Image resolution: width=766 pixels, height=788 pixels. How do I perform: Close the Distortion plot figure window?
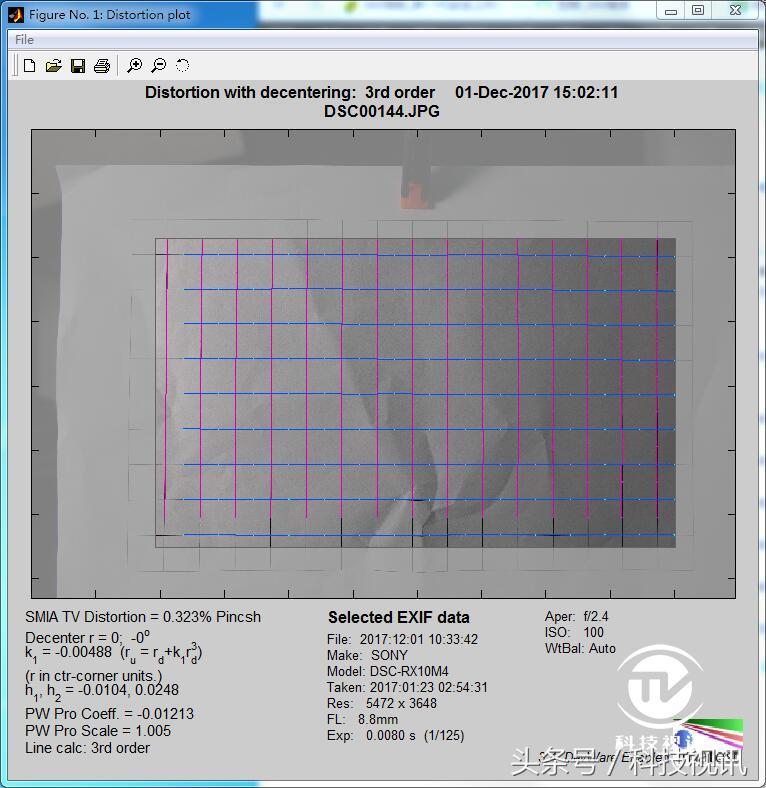point(734,11)
